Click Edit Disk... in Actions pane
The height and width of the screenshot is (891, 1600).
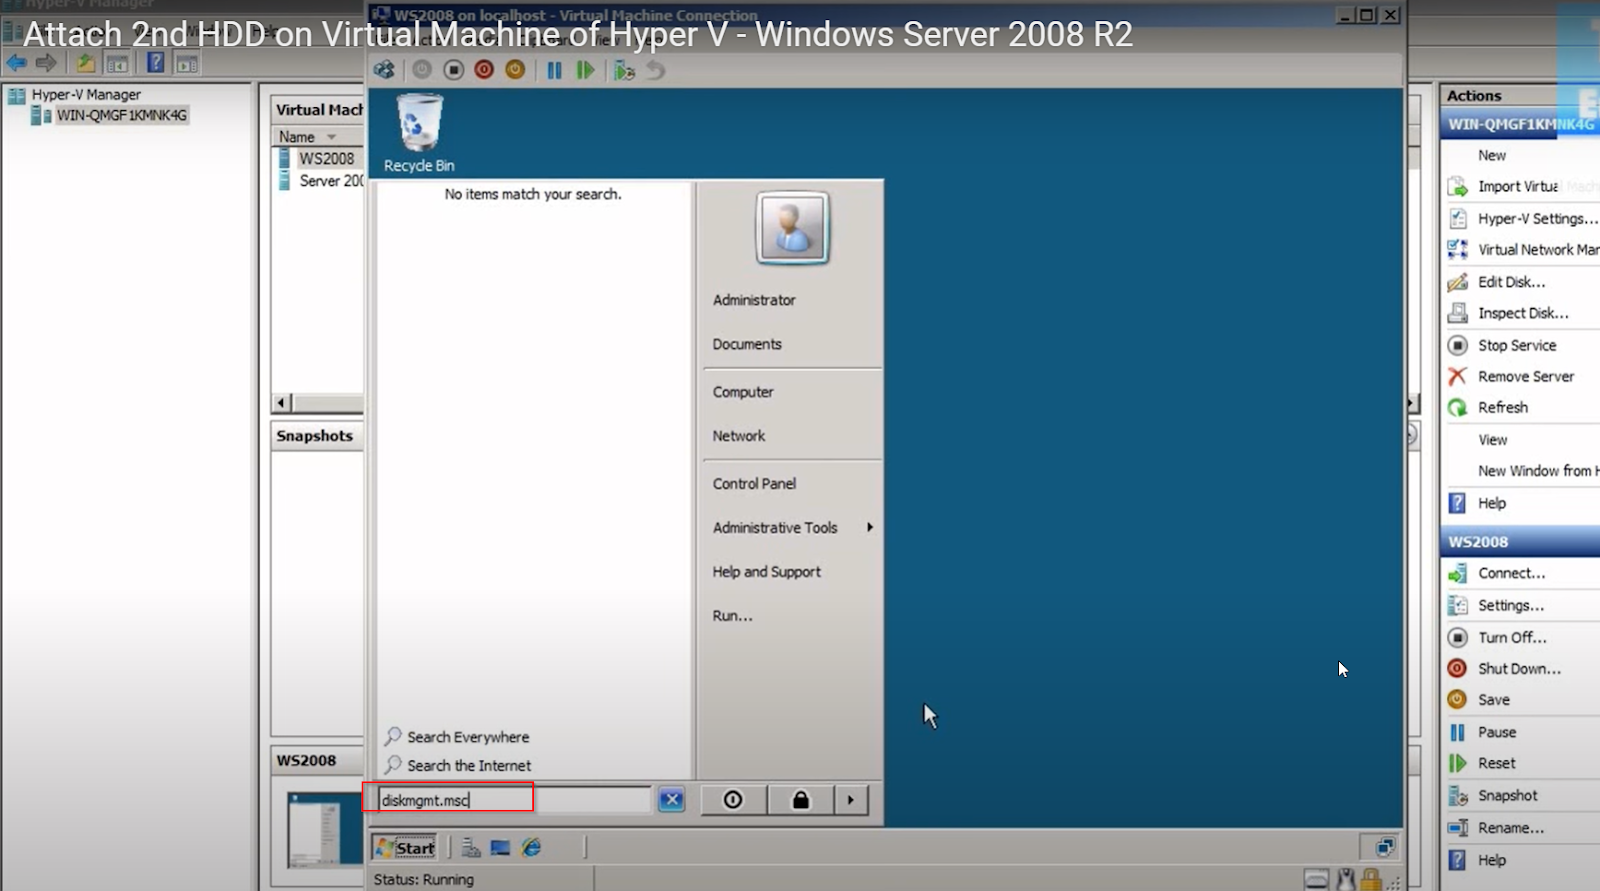tap(1511, 282)
